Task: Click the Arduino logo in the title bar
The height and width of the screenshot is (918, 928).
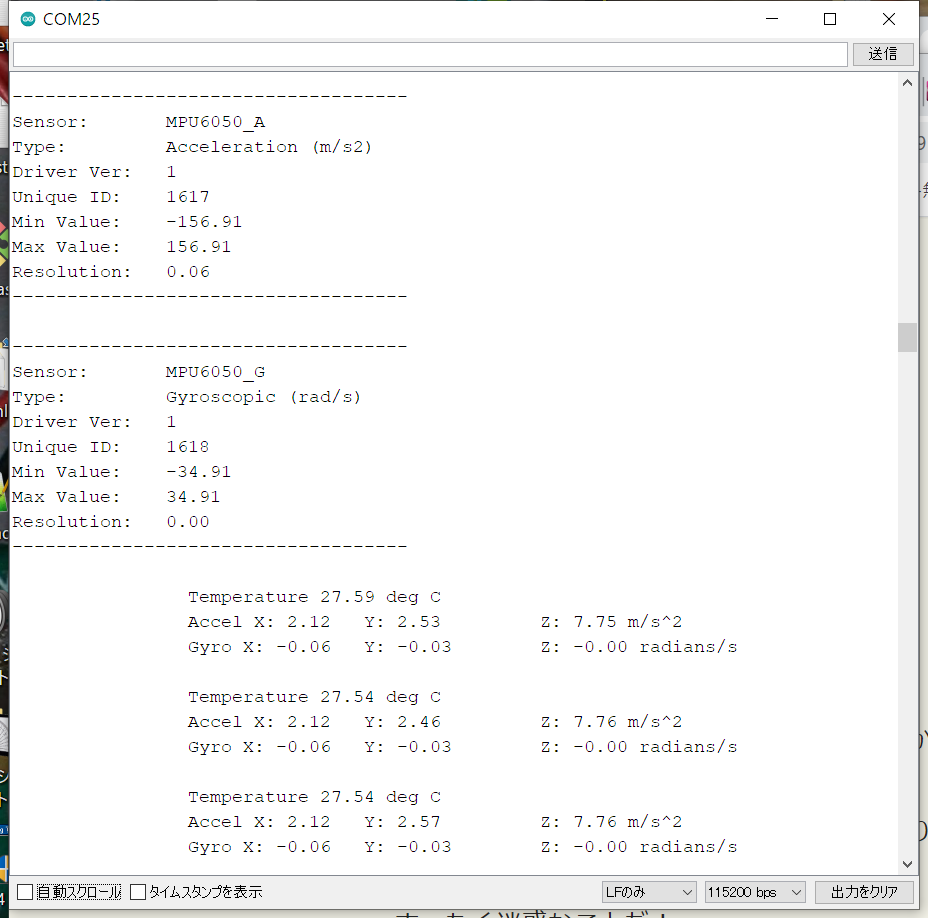Action: [27, 20]
